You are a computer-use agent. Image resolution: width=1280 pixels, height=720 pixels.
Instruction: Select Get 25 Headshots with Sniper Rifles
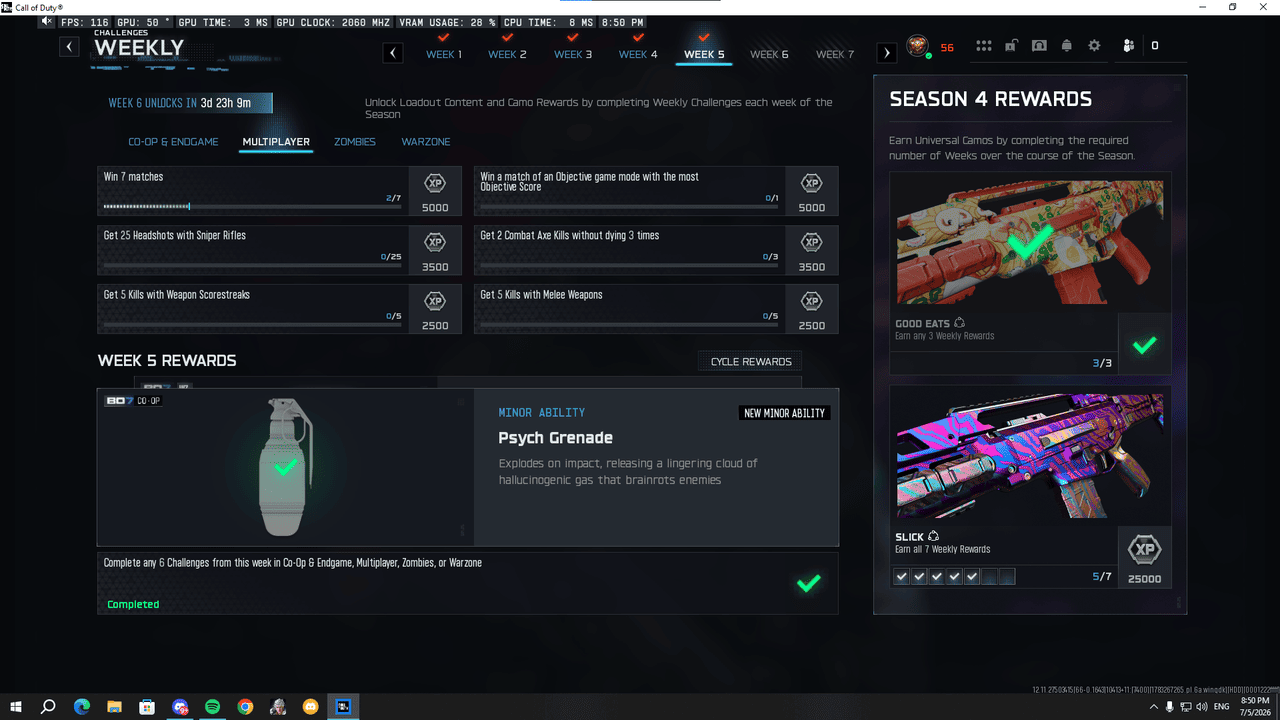(279, 250)
